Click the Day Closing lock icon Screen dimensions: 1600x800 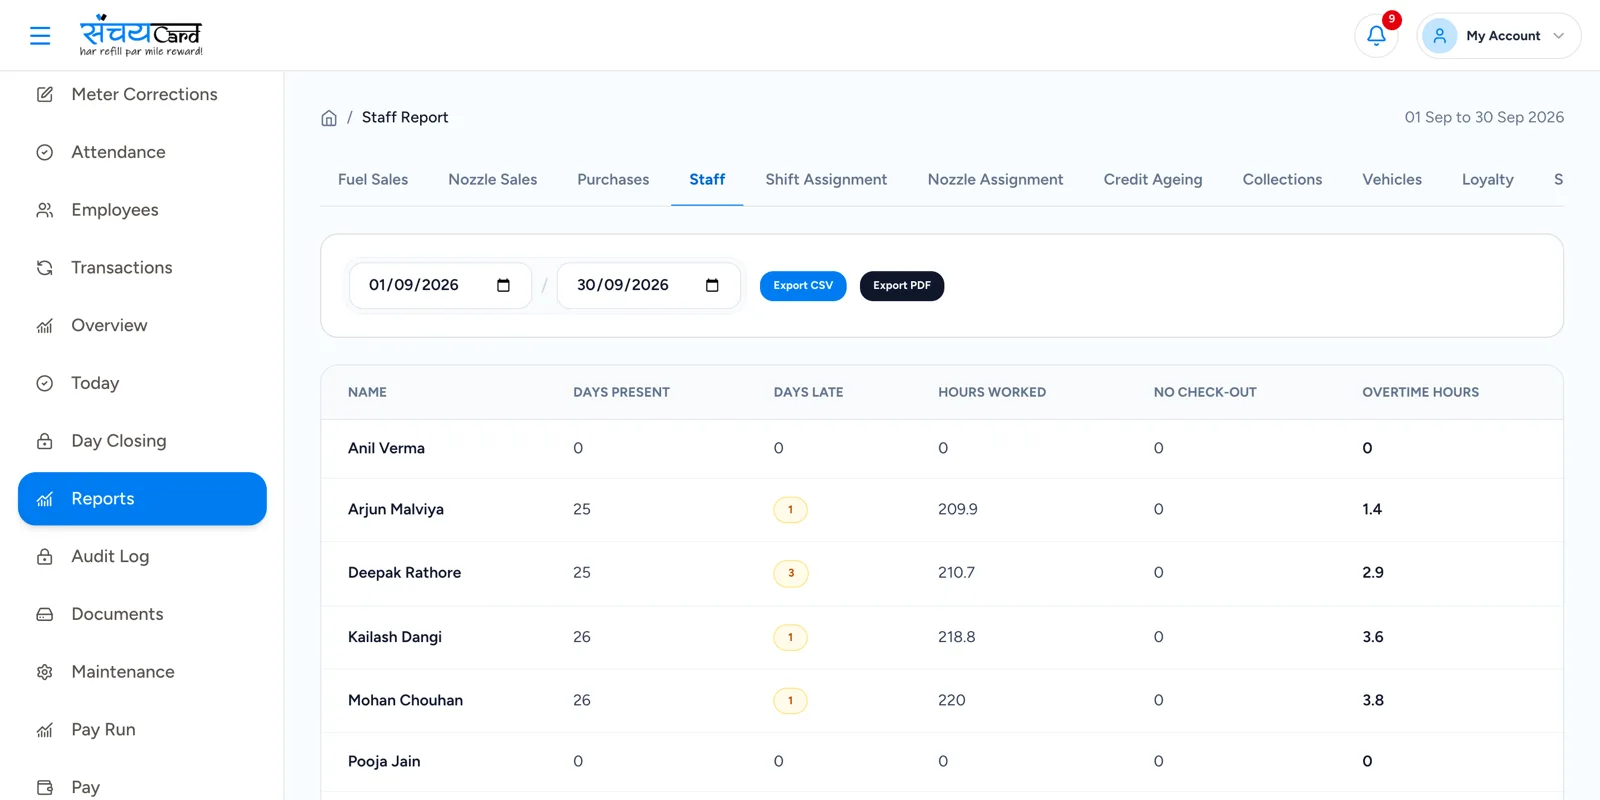(45, 441)
